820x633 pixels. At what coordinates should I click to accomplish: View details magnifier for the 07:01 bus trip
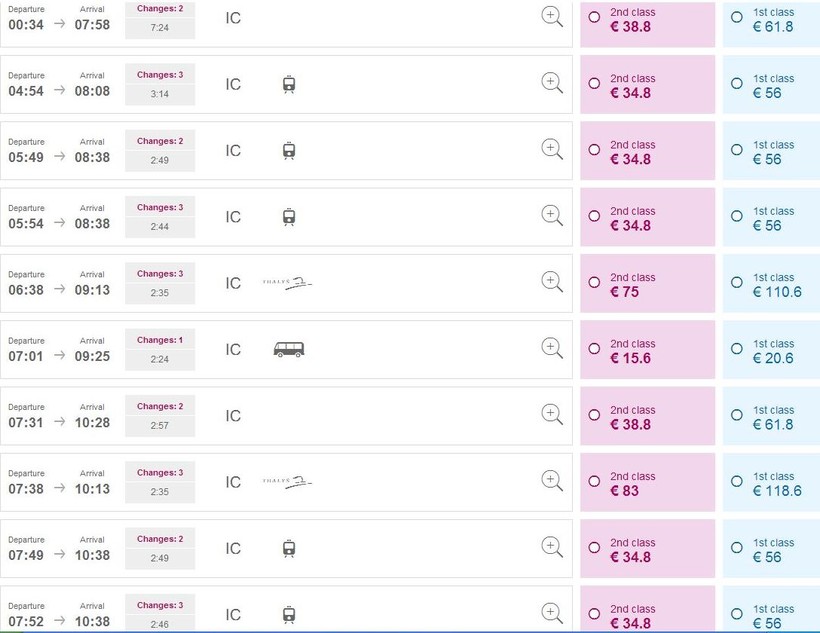pyautogui.click(x=552, y=348)
